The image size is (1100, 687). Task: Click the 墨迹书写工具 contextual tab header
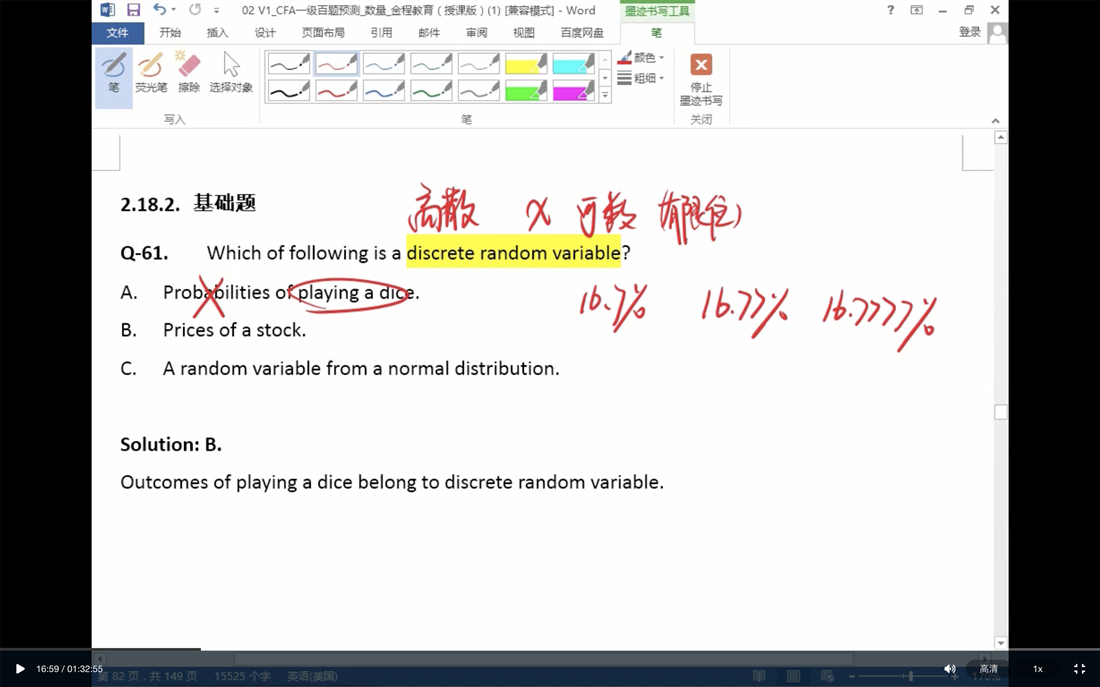click(x=657, y=11)
